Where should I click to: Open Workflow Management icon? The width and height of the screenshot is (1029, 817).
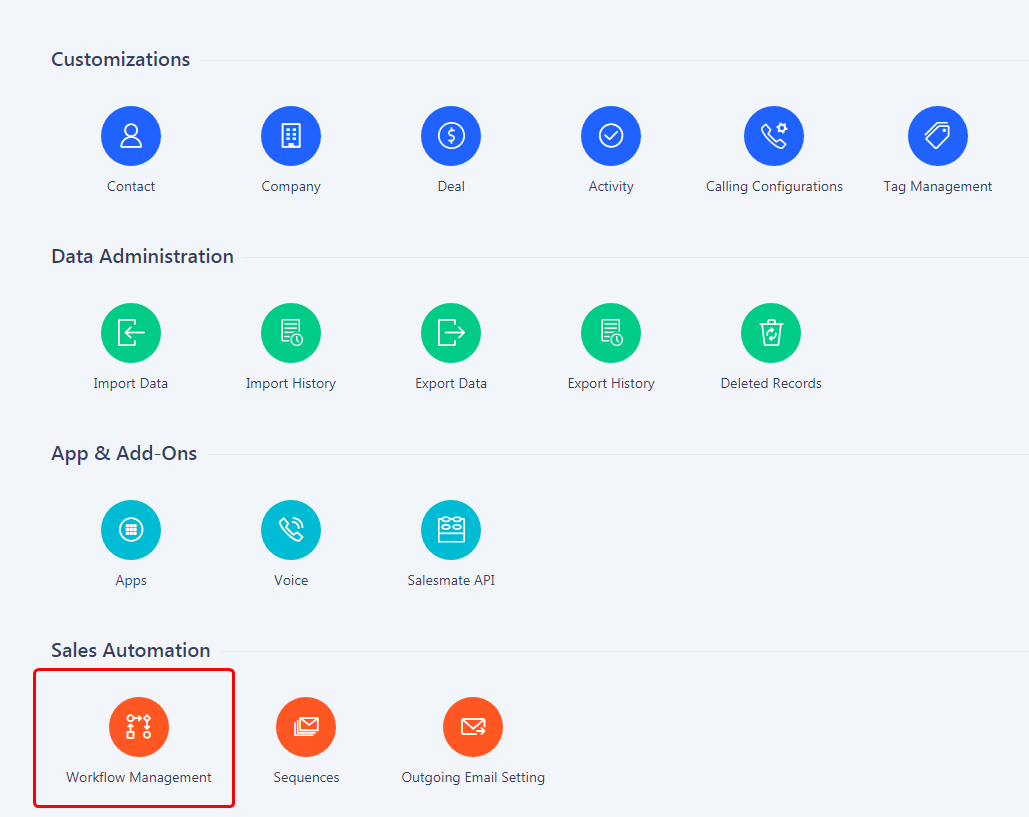[139, 727]
